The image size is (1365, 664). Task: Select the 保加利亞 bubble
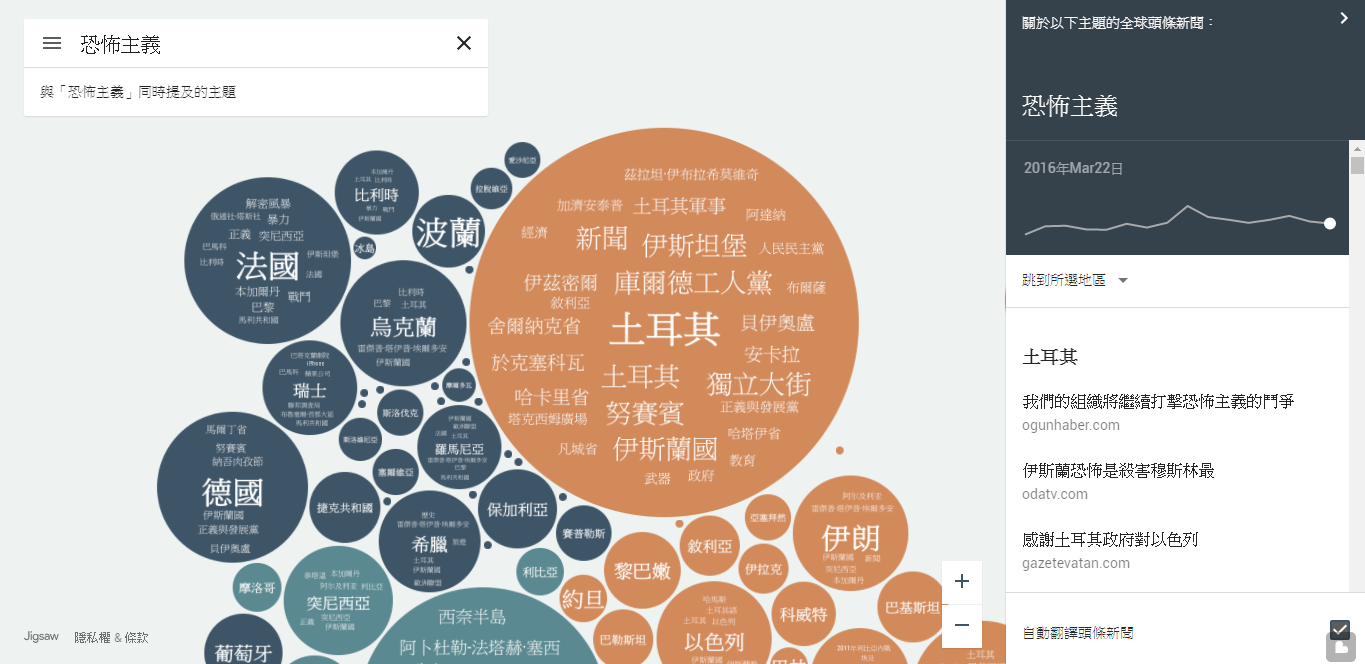pyautogui.click(x=517, y=509)
